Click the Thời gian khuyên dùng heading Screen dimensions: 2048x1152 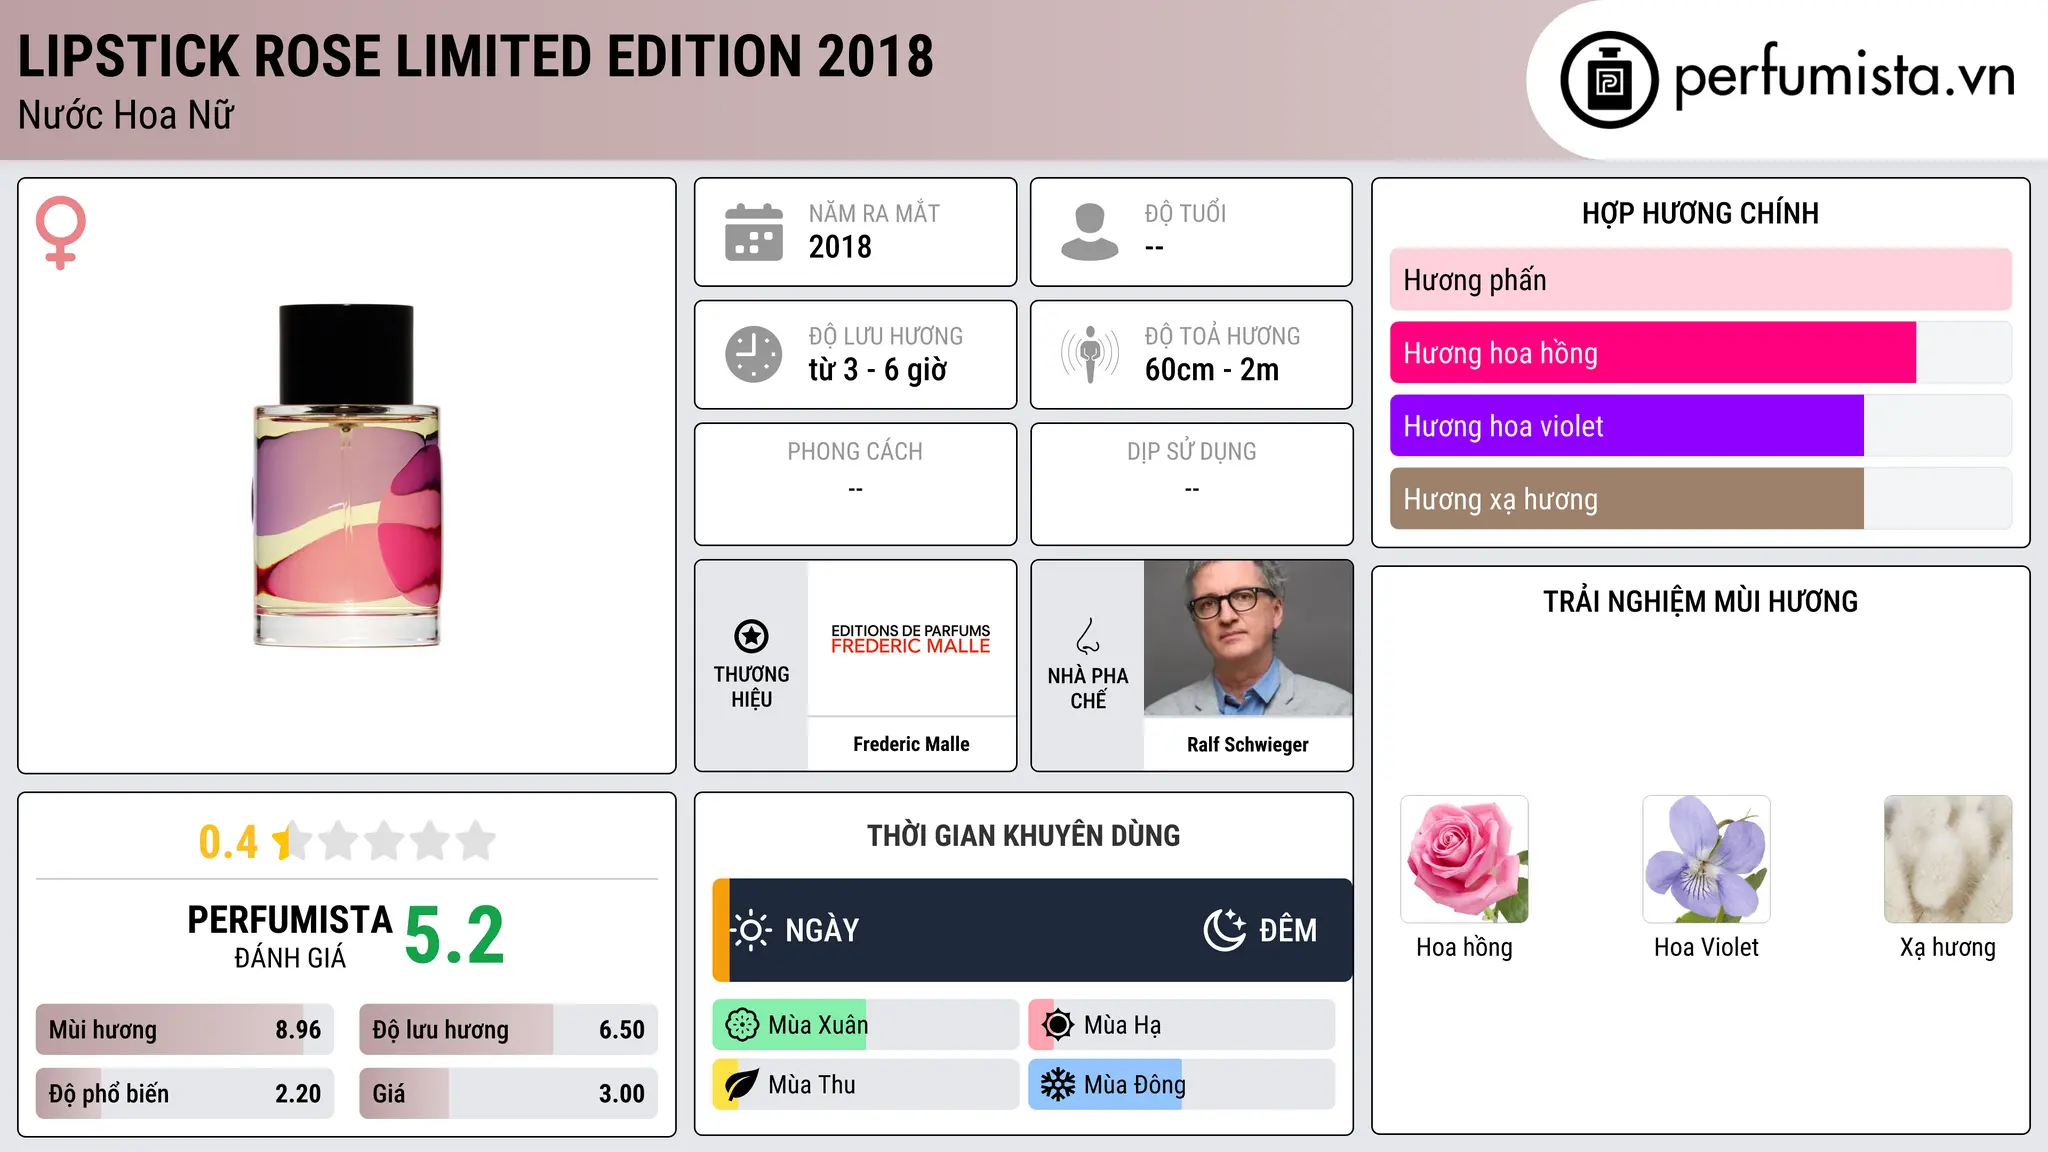(1024, 836)
